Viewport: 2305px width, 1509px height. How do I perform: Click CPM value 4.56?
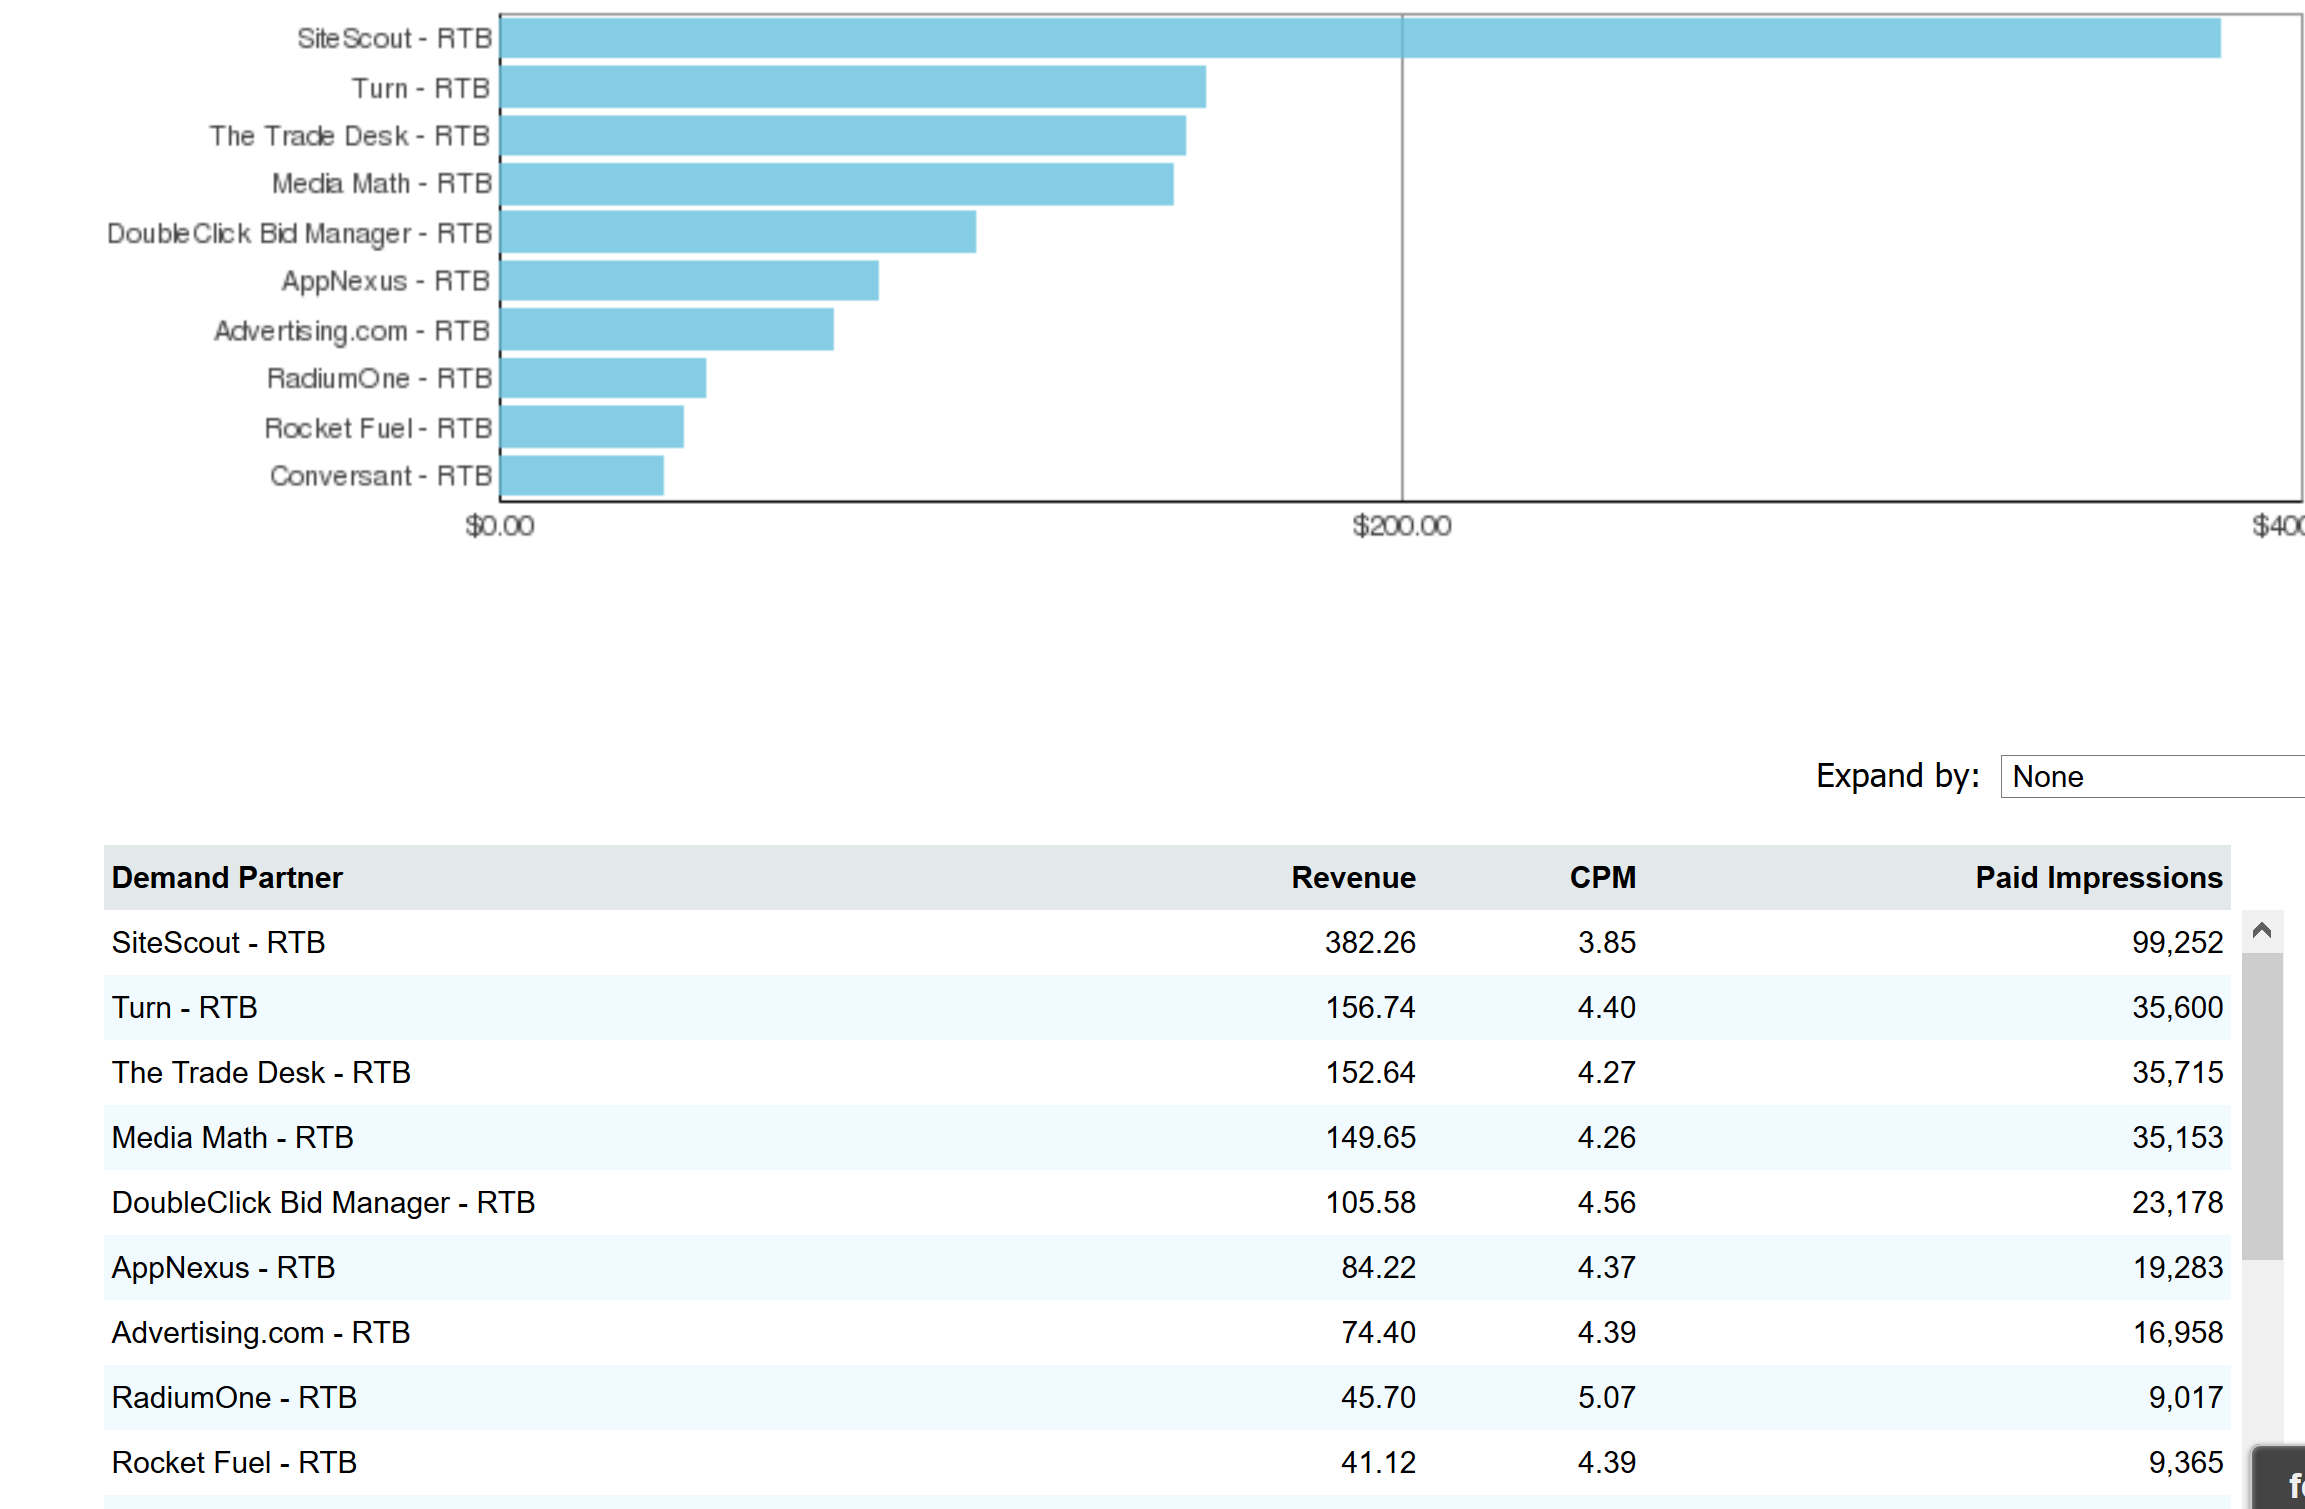pyautogui.click(x=1607, y=1202)
